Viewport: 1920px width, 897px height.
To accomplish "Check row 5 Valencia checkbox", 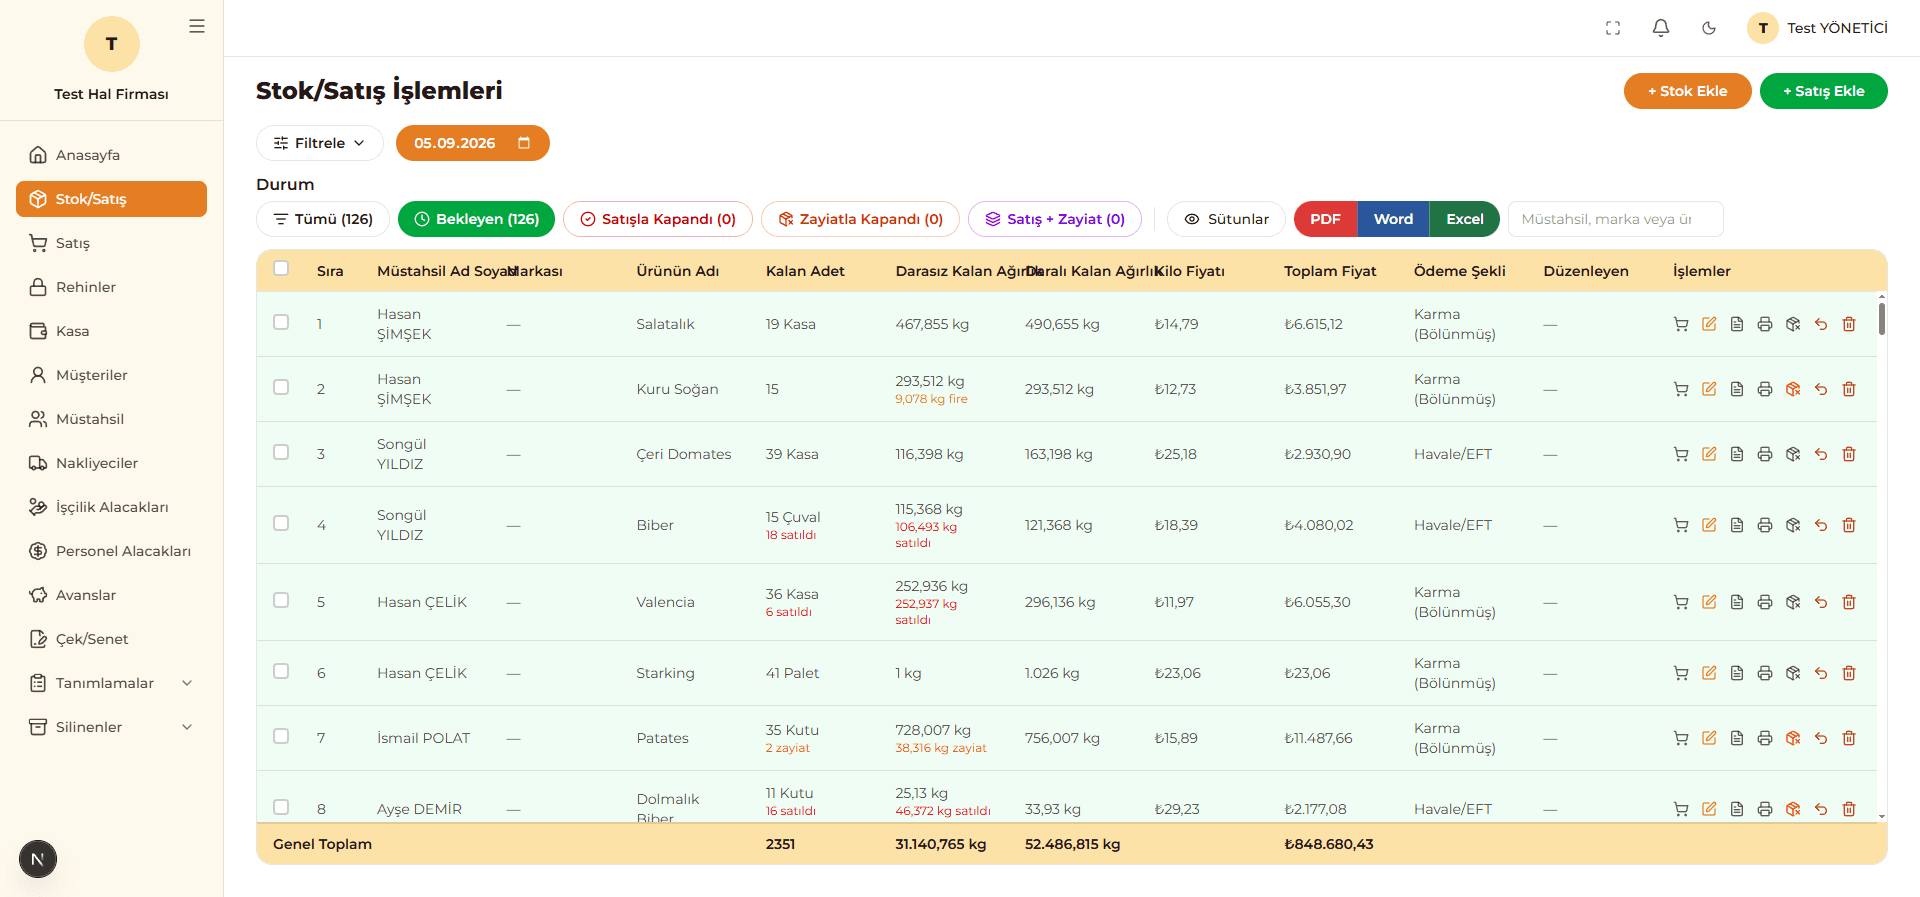I will tap(281, 600).
